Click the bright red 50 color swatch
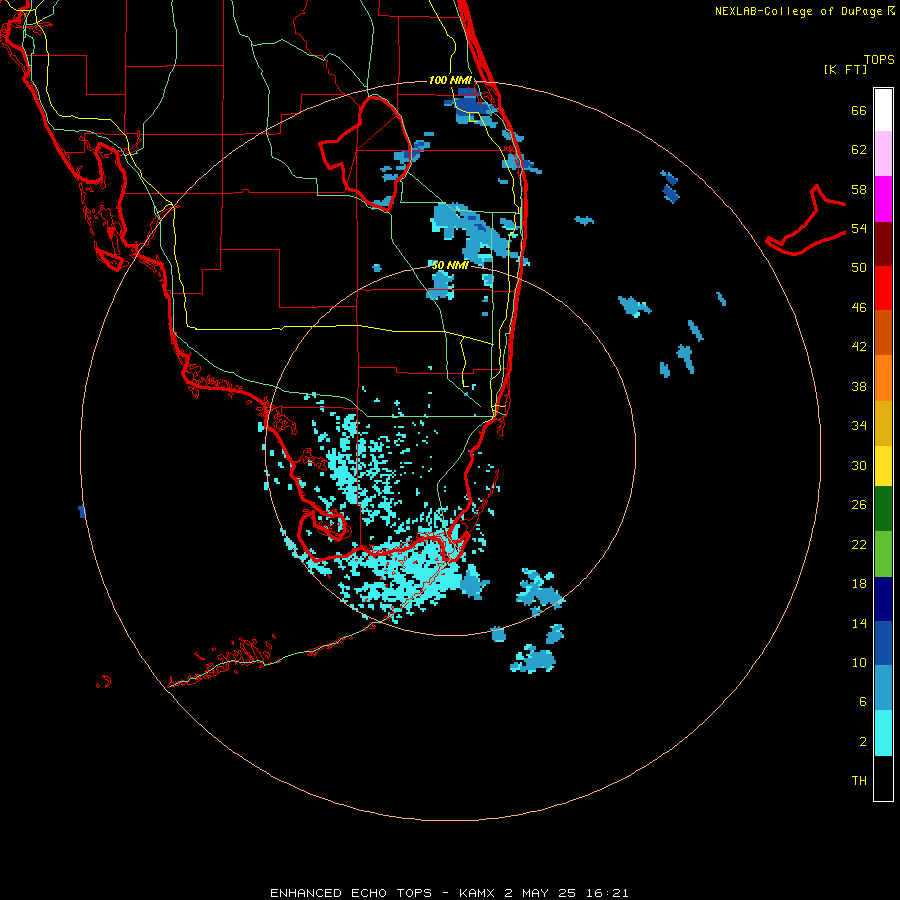 [883, 288]
